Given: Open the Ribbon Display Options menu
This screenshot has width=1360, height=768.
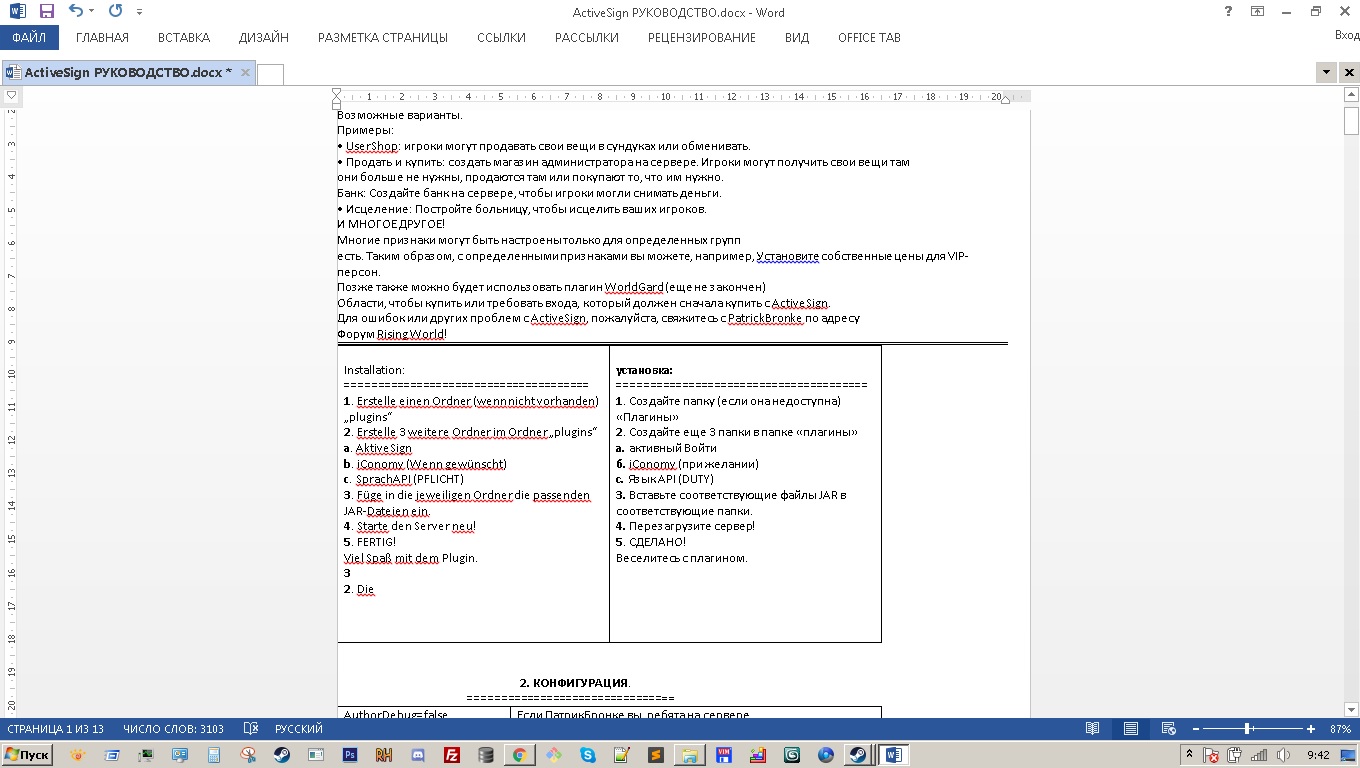Looking at the screenshot, I should (1257, 12).
